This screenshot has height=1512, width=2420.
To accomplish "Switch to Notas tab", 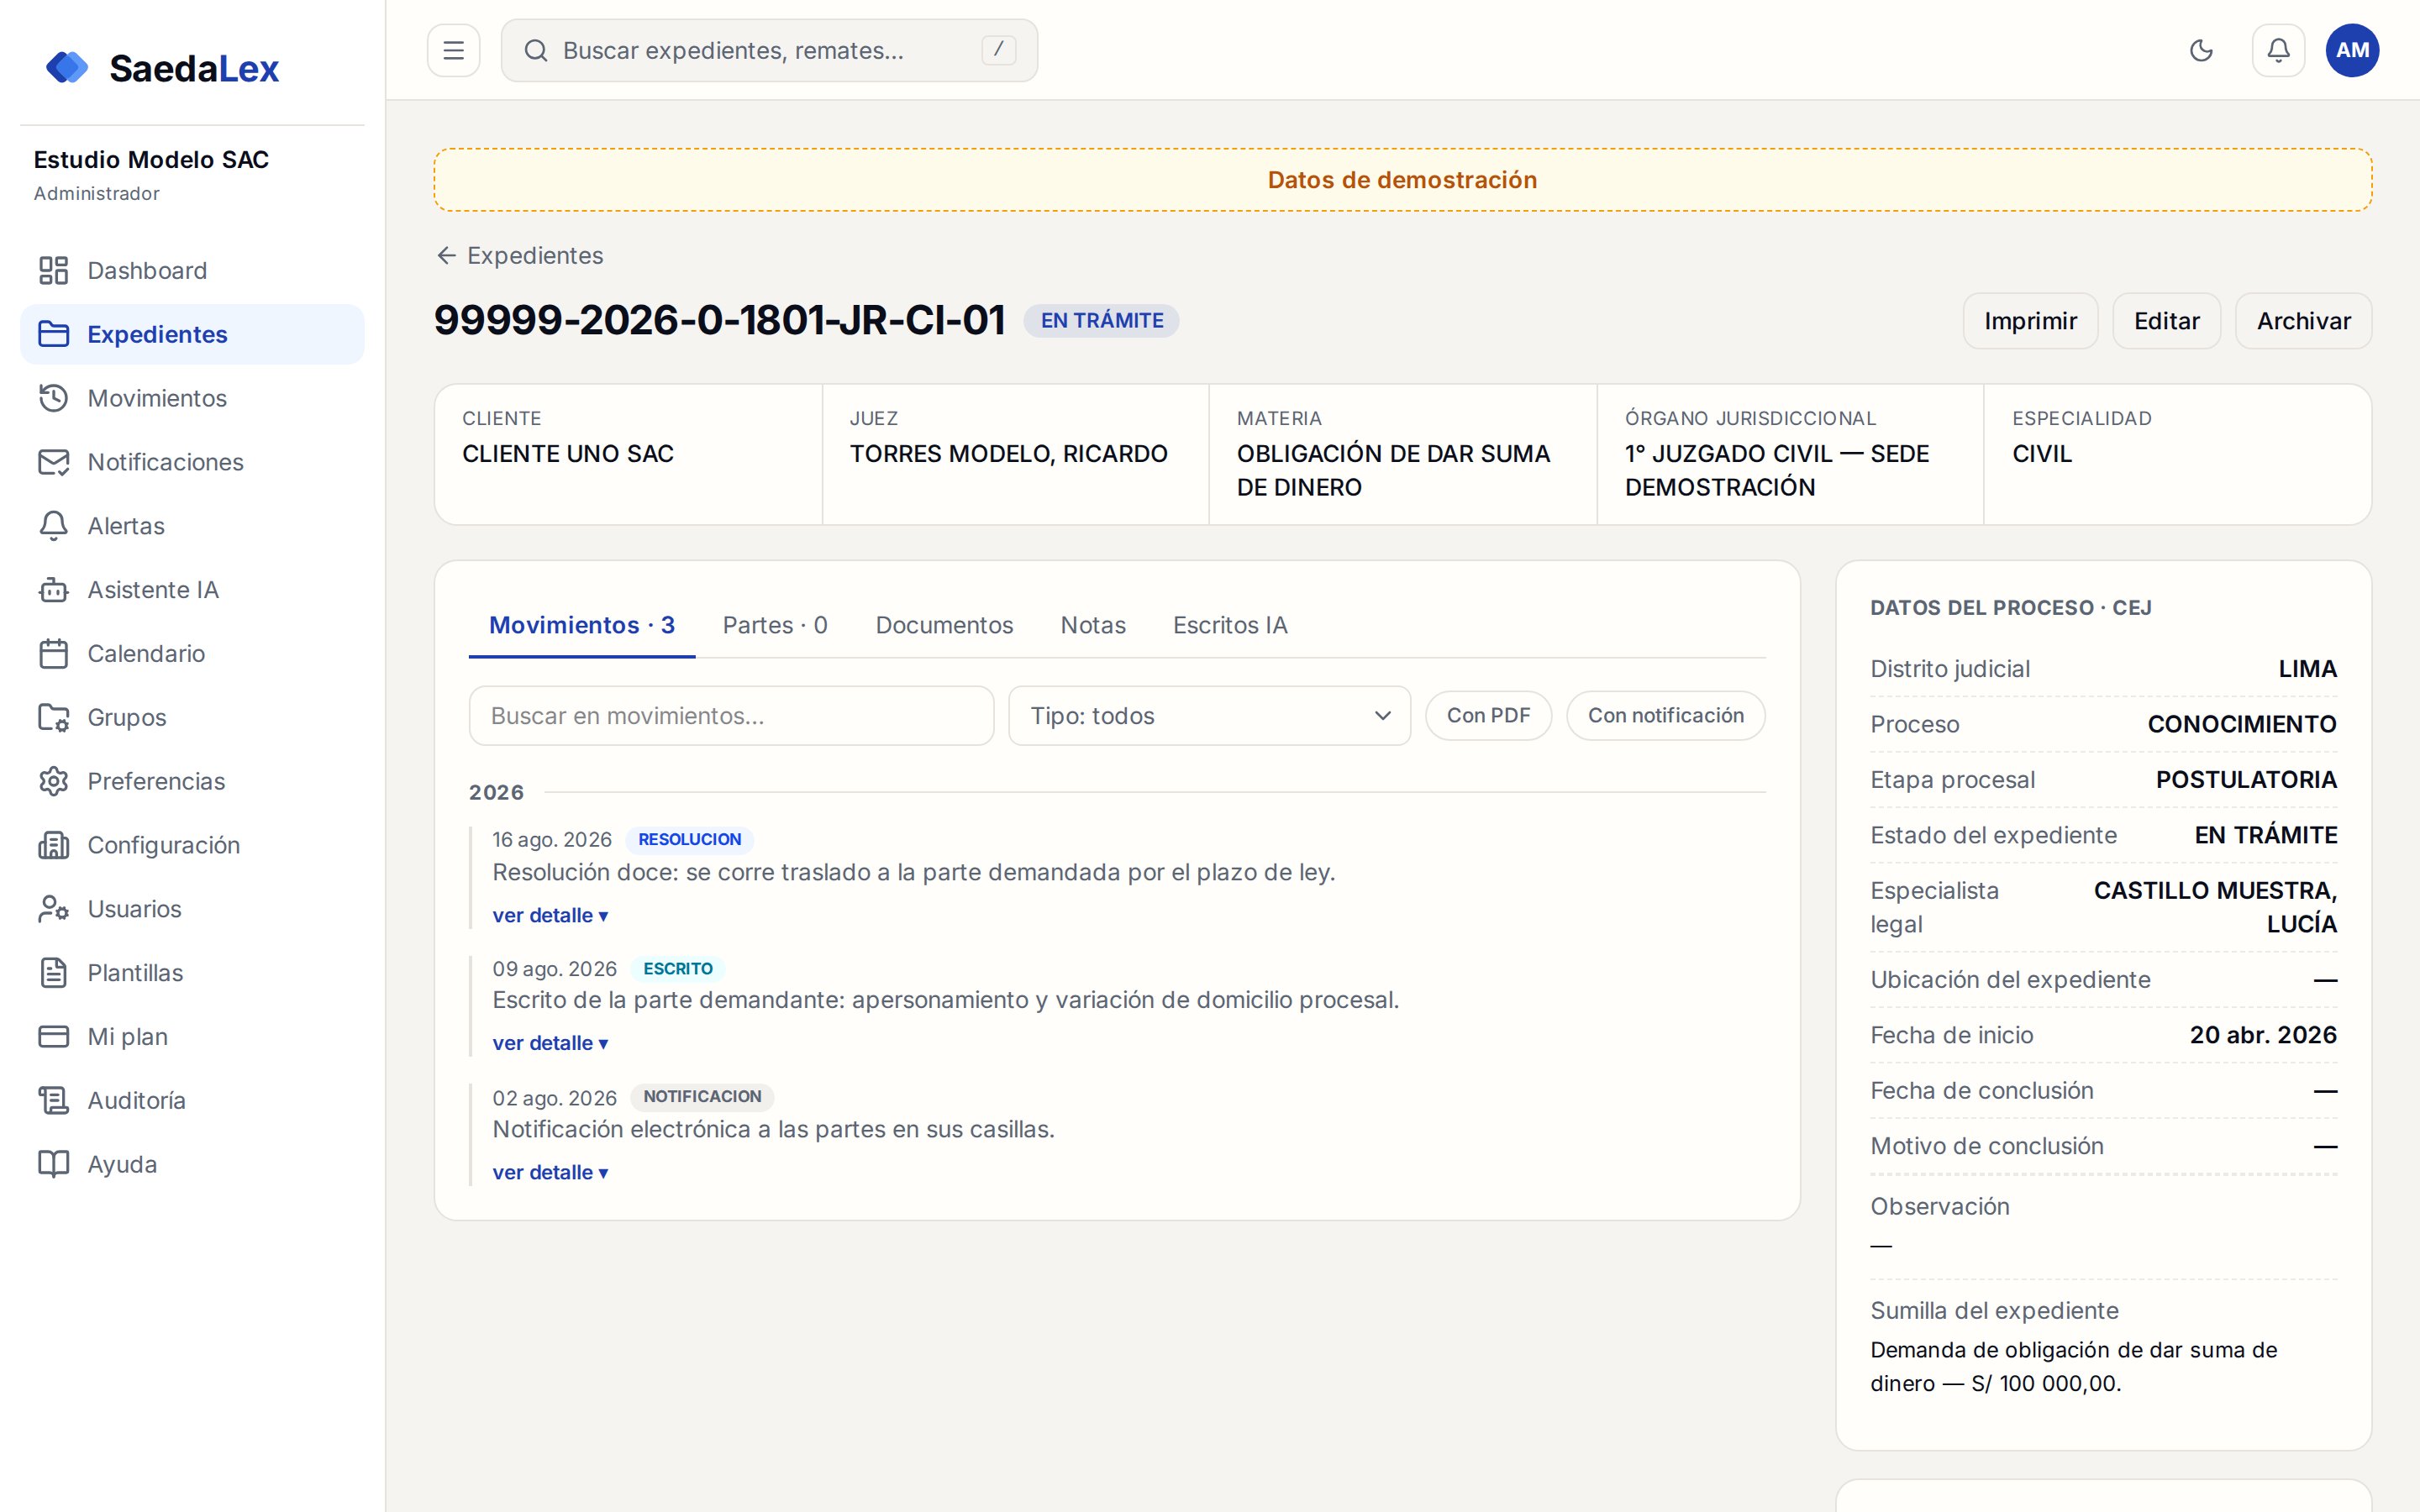I will click(1093, 625).
